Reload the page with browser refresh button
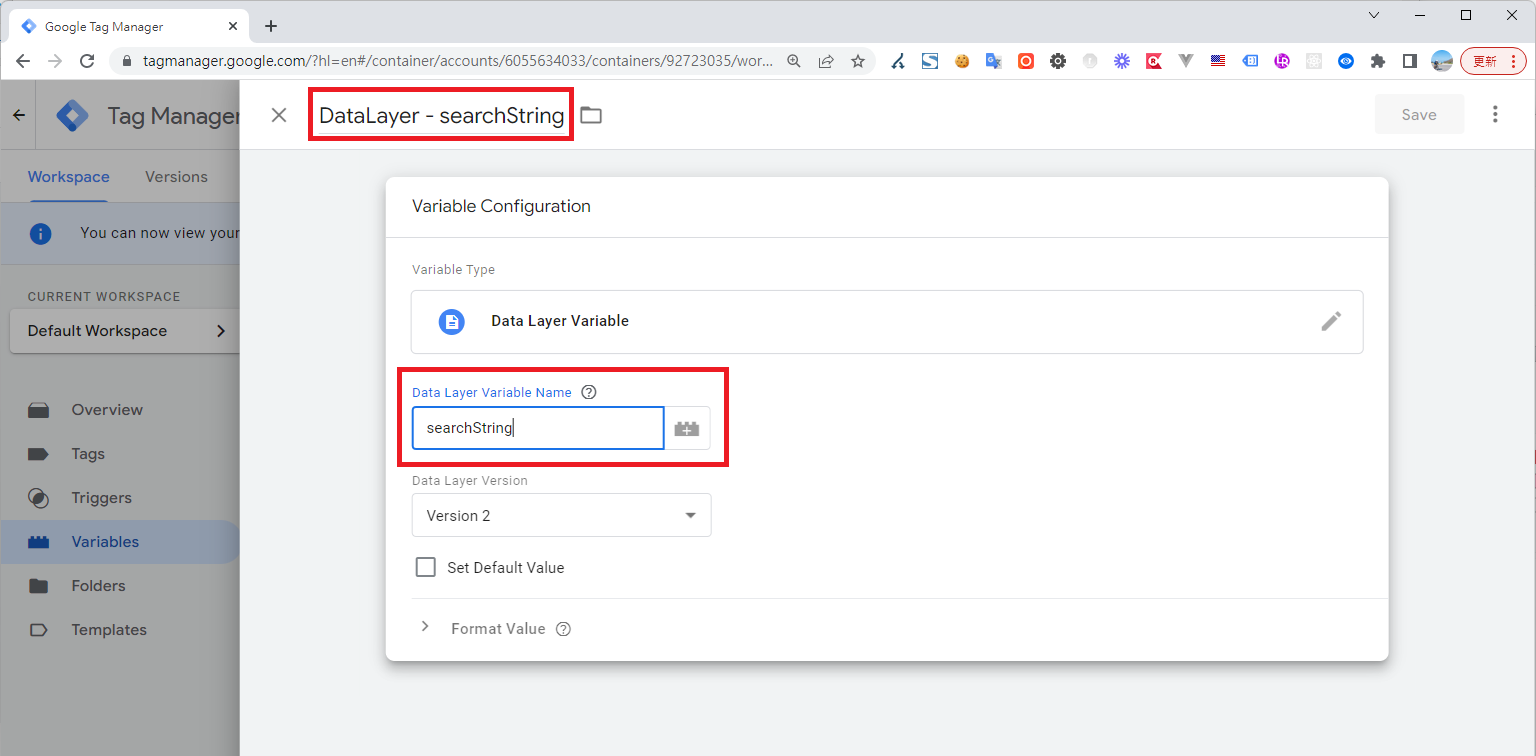Screen dimensions: 1536x756 pyautogui.click(x=87, y=61)
